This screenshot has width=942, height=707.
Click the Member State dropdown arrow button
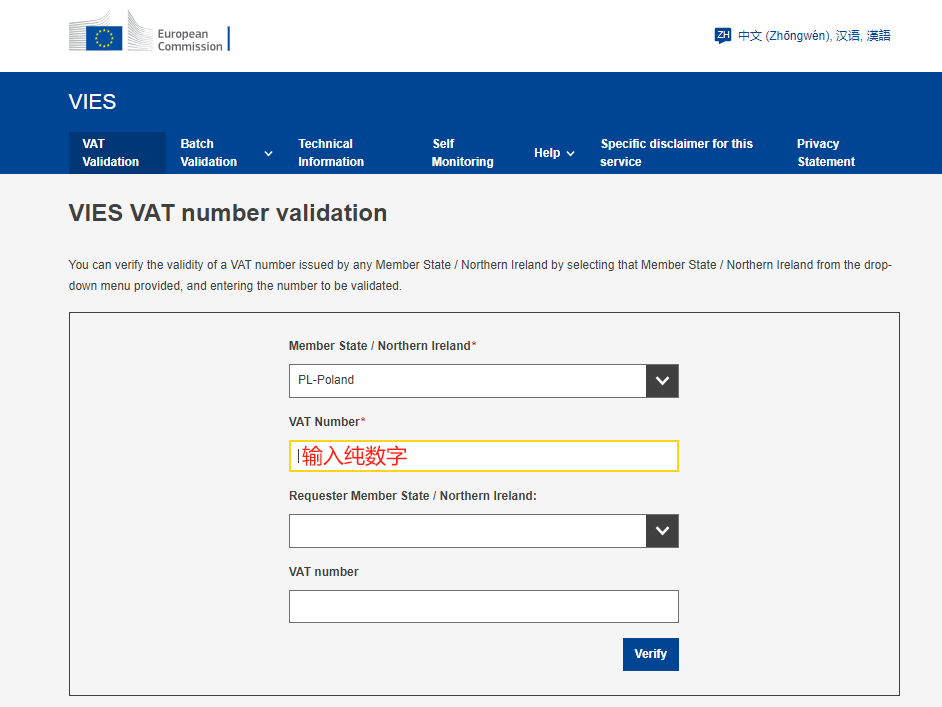coord(662,381)
